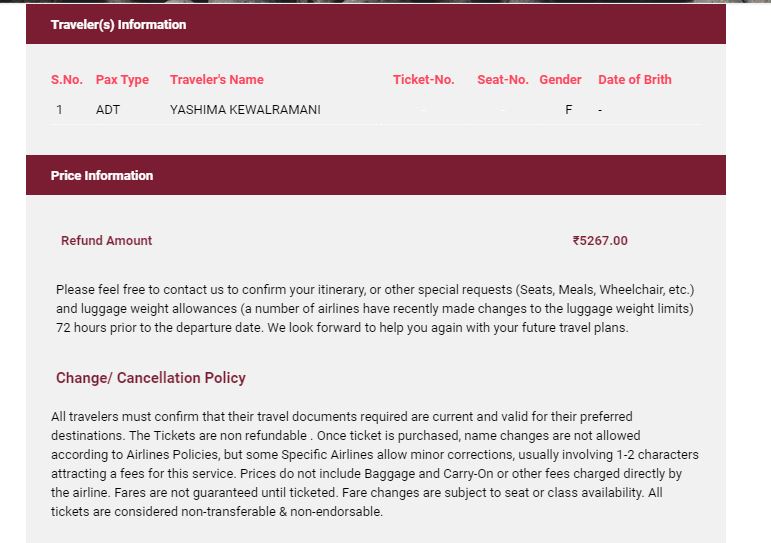
Task: Click the paragraph about contacting to confirm itinerary
Action: coord(375,309)
